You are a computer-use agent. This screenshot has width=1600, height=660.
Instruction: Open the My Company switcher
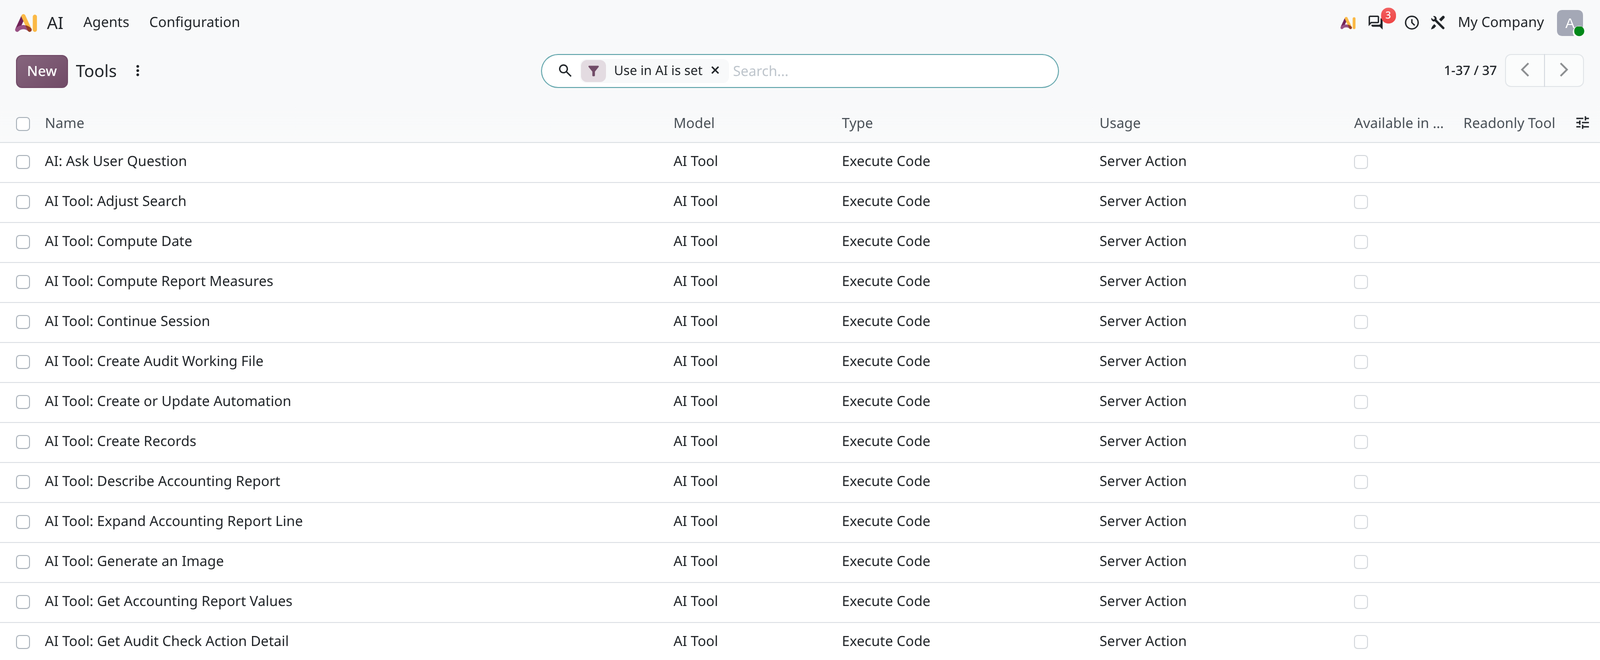(x=1500, y=22)
